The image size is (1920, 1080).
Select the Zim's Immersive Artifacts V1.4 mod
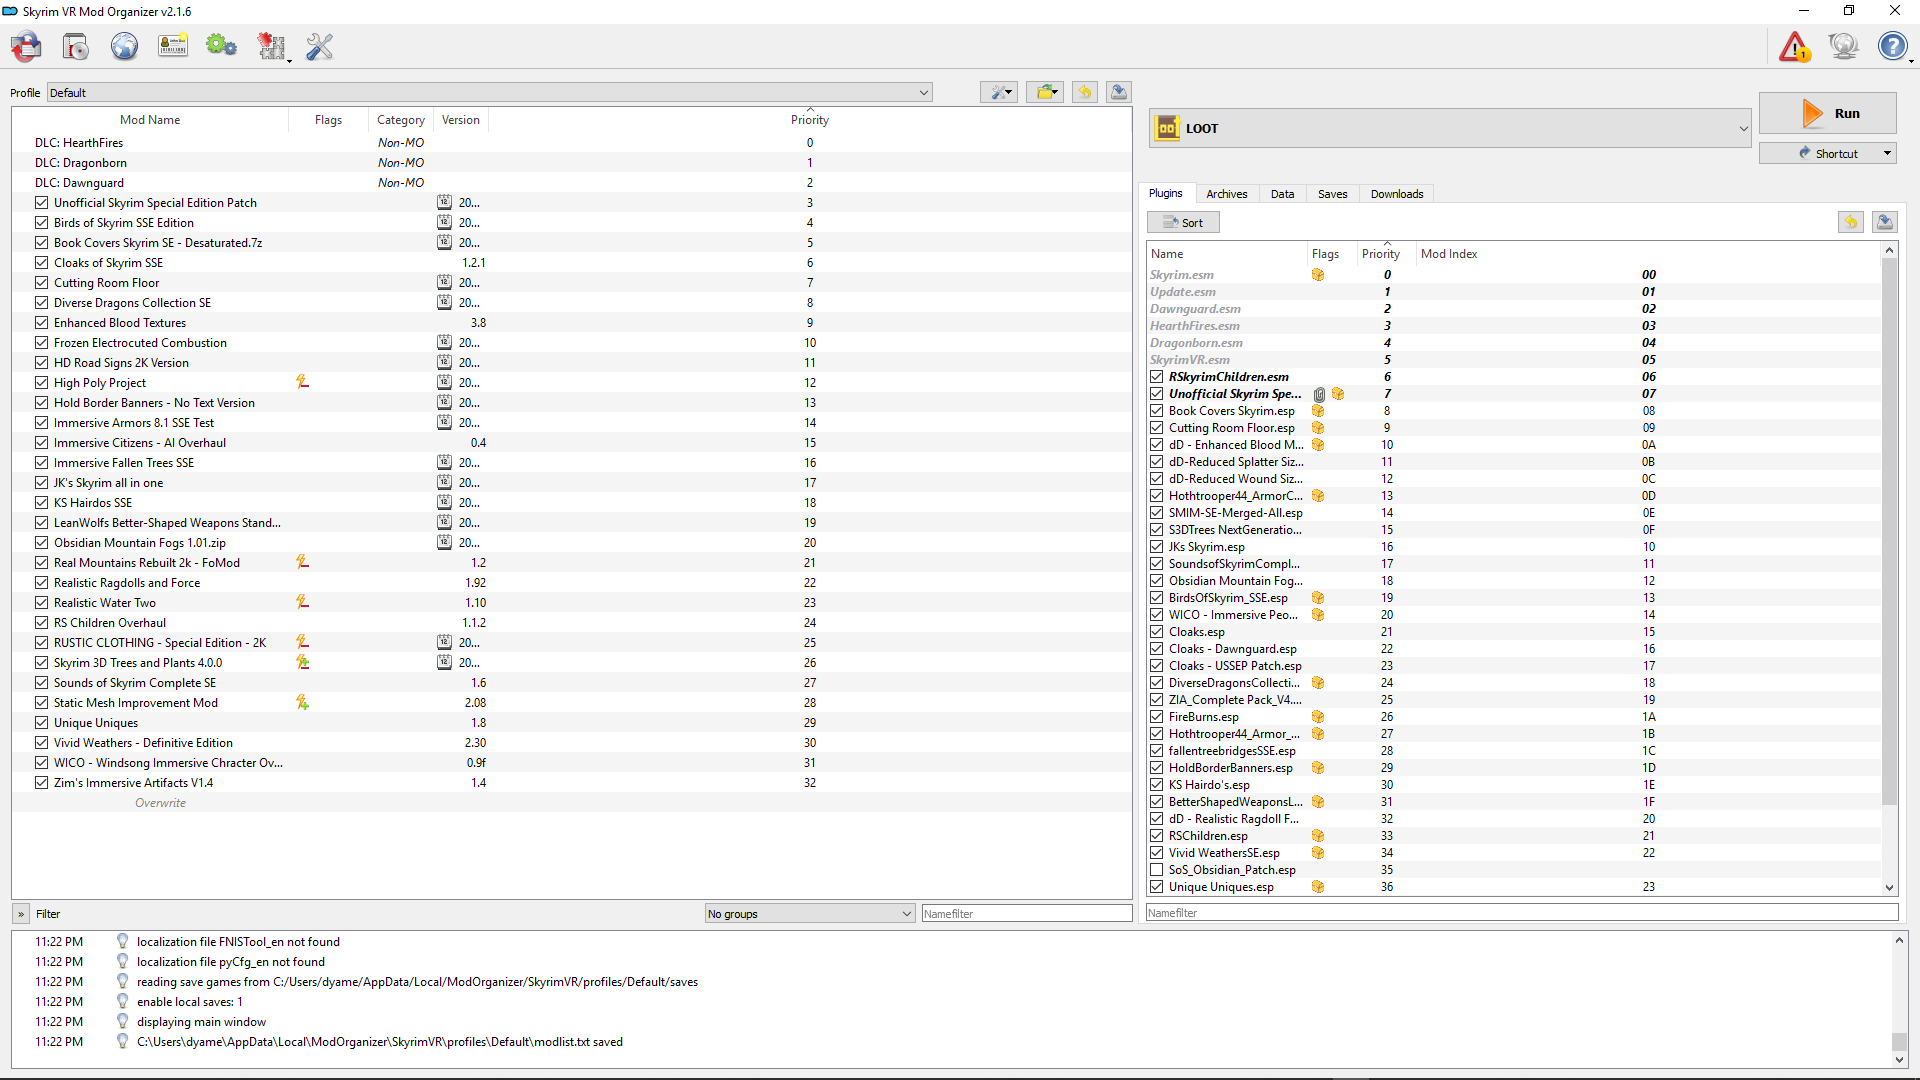tap(571, 782)
